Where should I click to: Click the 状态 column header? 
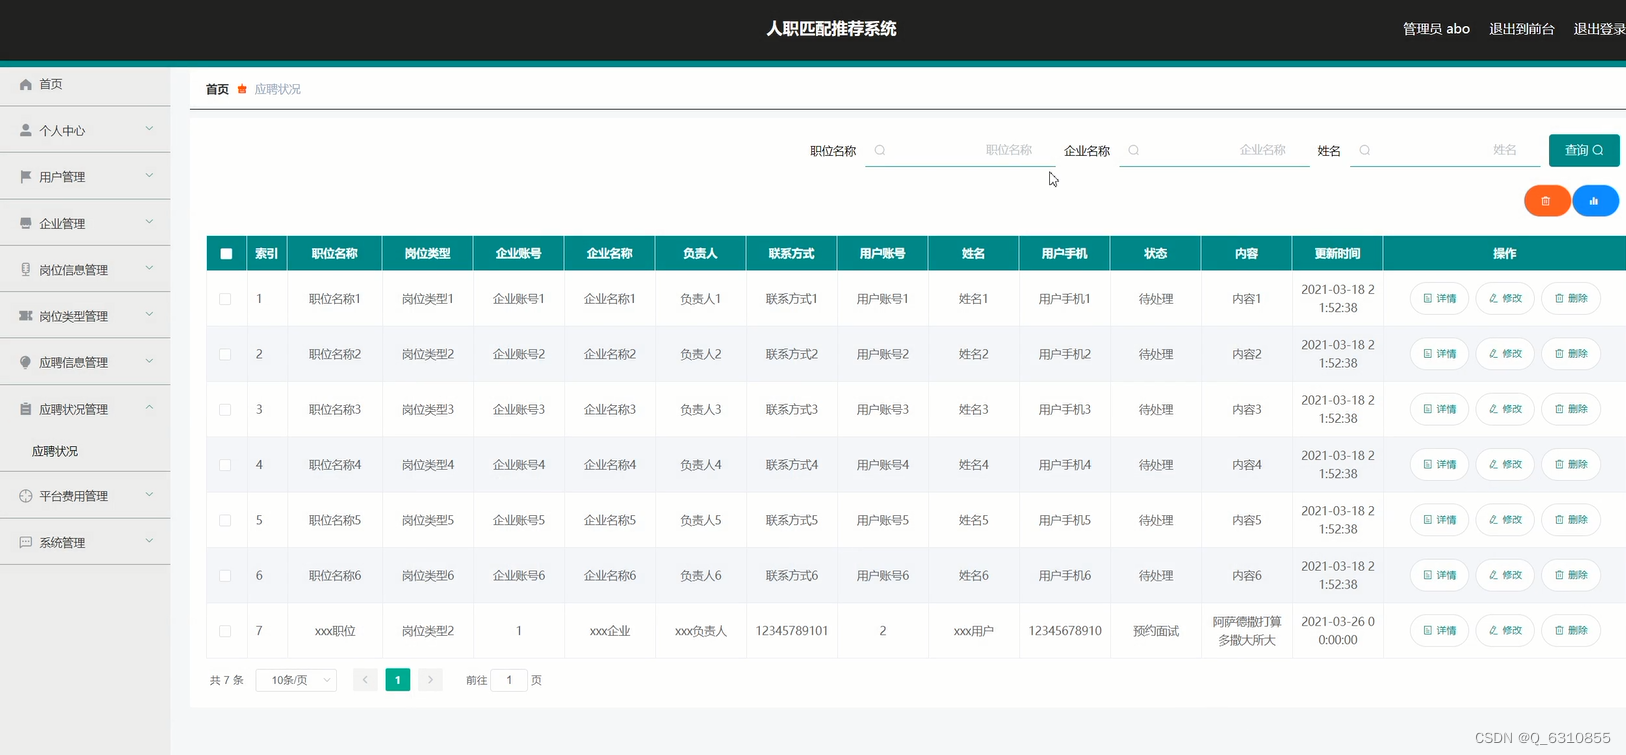click(x=1155, y=254)
